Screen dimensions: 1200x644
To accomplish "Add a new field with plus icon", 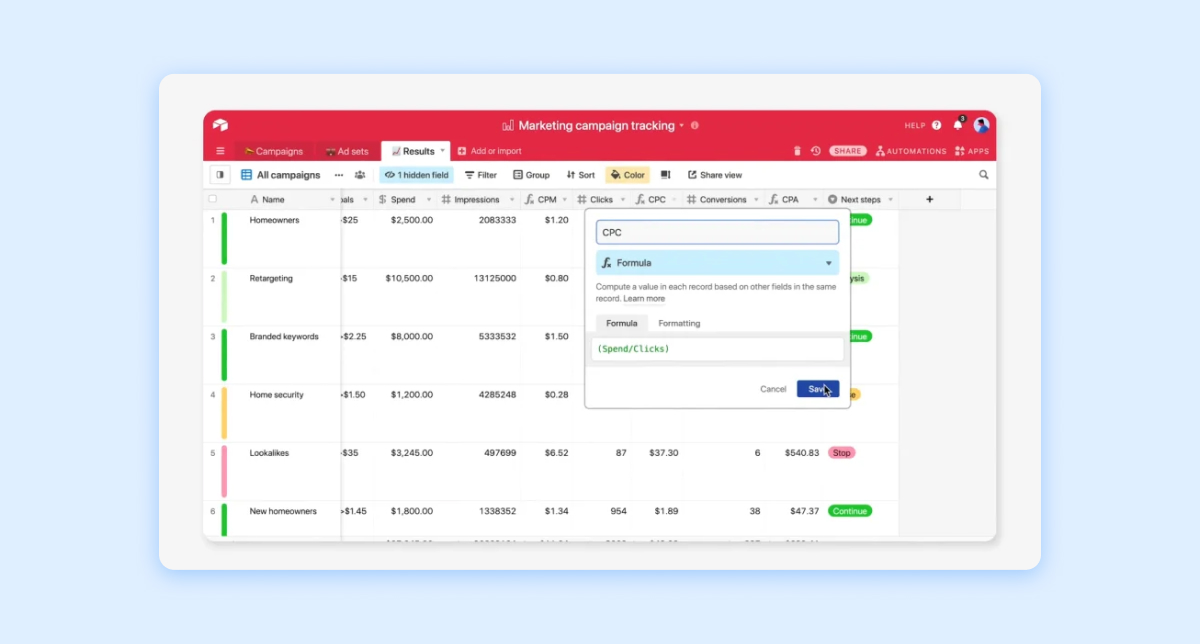I will tap(929, 200).
